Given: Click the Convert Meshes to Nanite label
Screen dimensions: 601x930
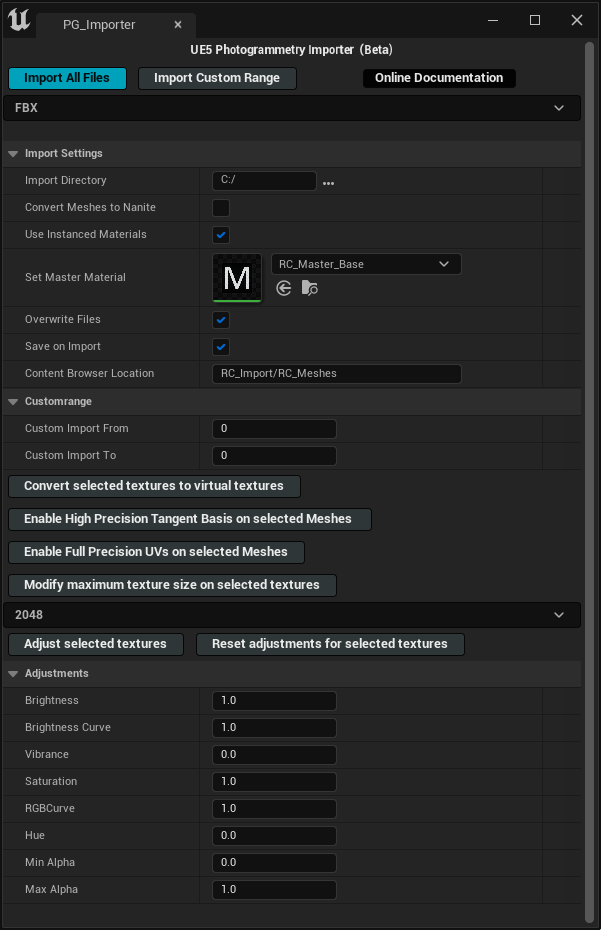Looking at the screenshot, I should coord(90,208).
